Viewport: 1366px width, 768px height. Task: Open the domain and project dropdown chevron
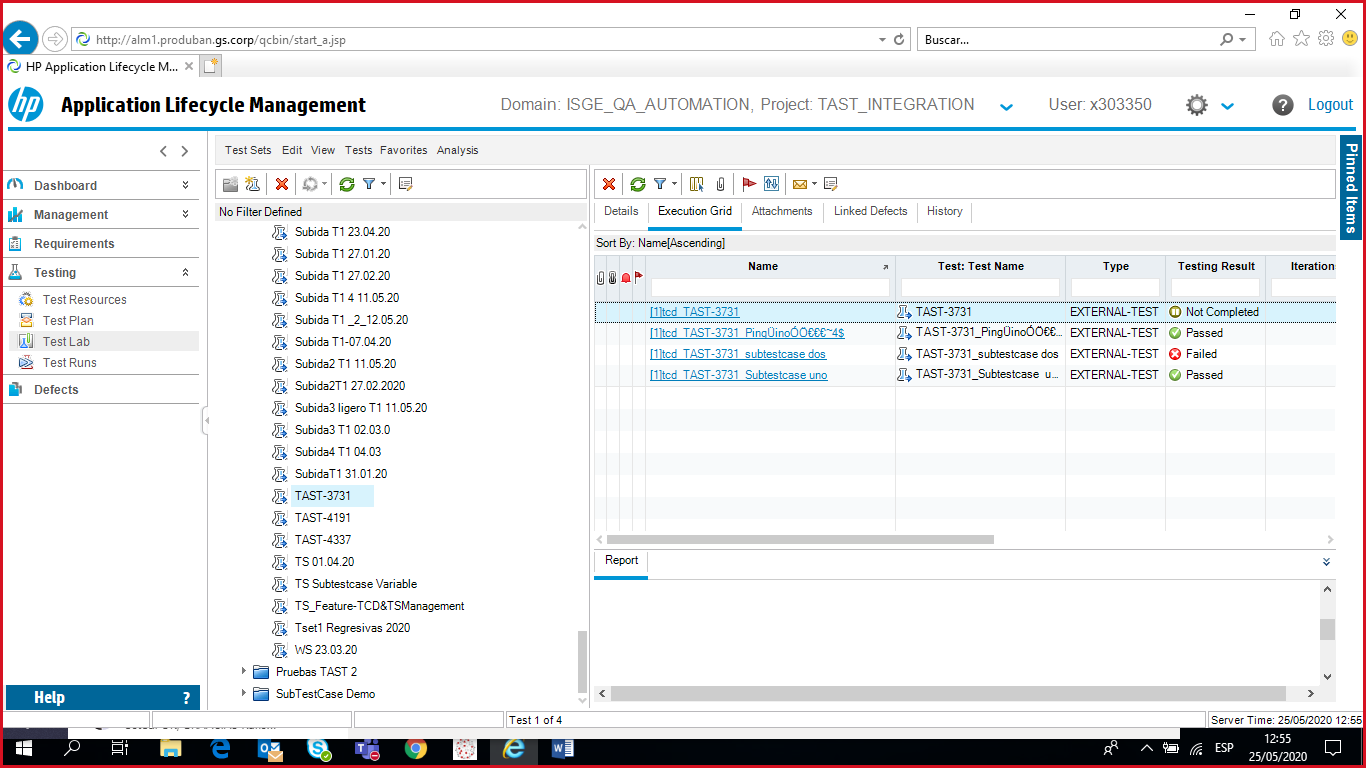pos(1007,107)
